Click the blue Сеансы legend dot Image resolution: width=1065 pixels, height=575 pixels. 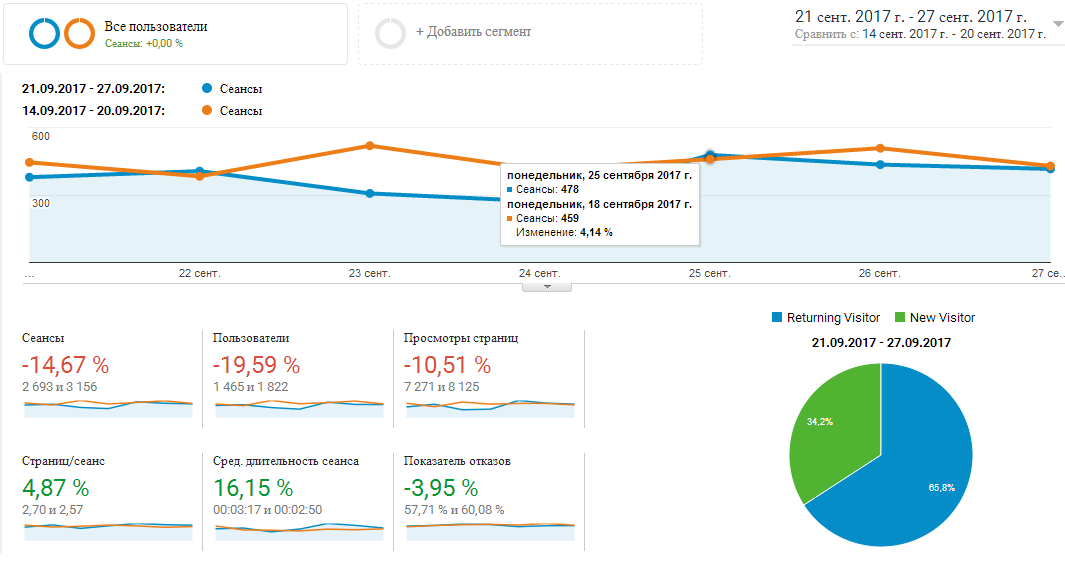(207, 88)
